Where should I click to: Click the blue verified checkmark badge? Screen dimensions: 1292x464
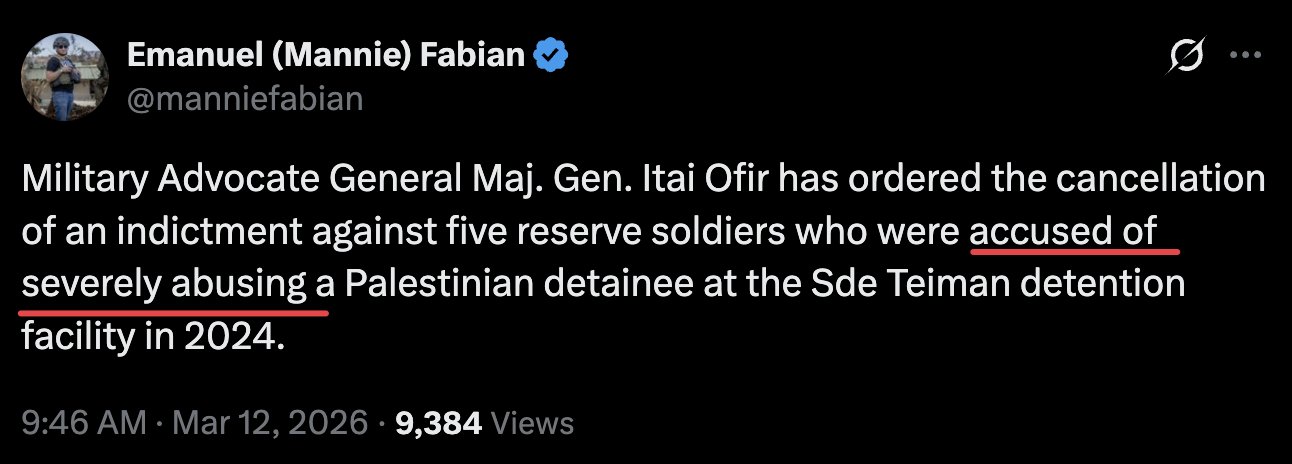549,55
